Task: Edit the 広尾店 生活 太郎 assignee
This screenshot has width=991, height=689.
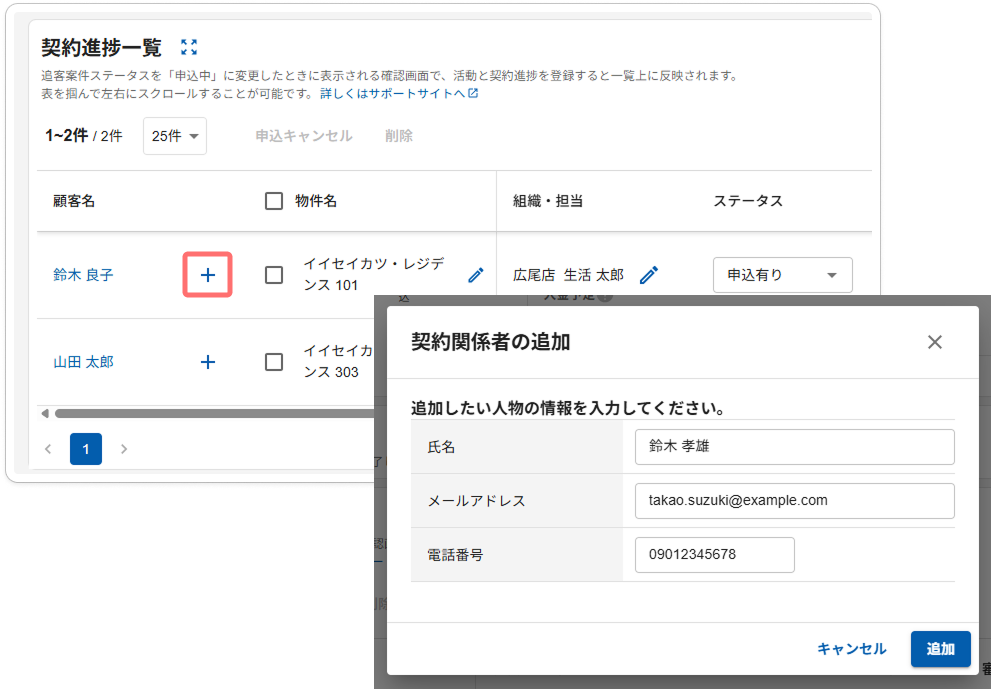Action: point(648,275)
